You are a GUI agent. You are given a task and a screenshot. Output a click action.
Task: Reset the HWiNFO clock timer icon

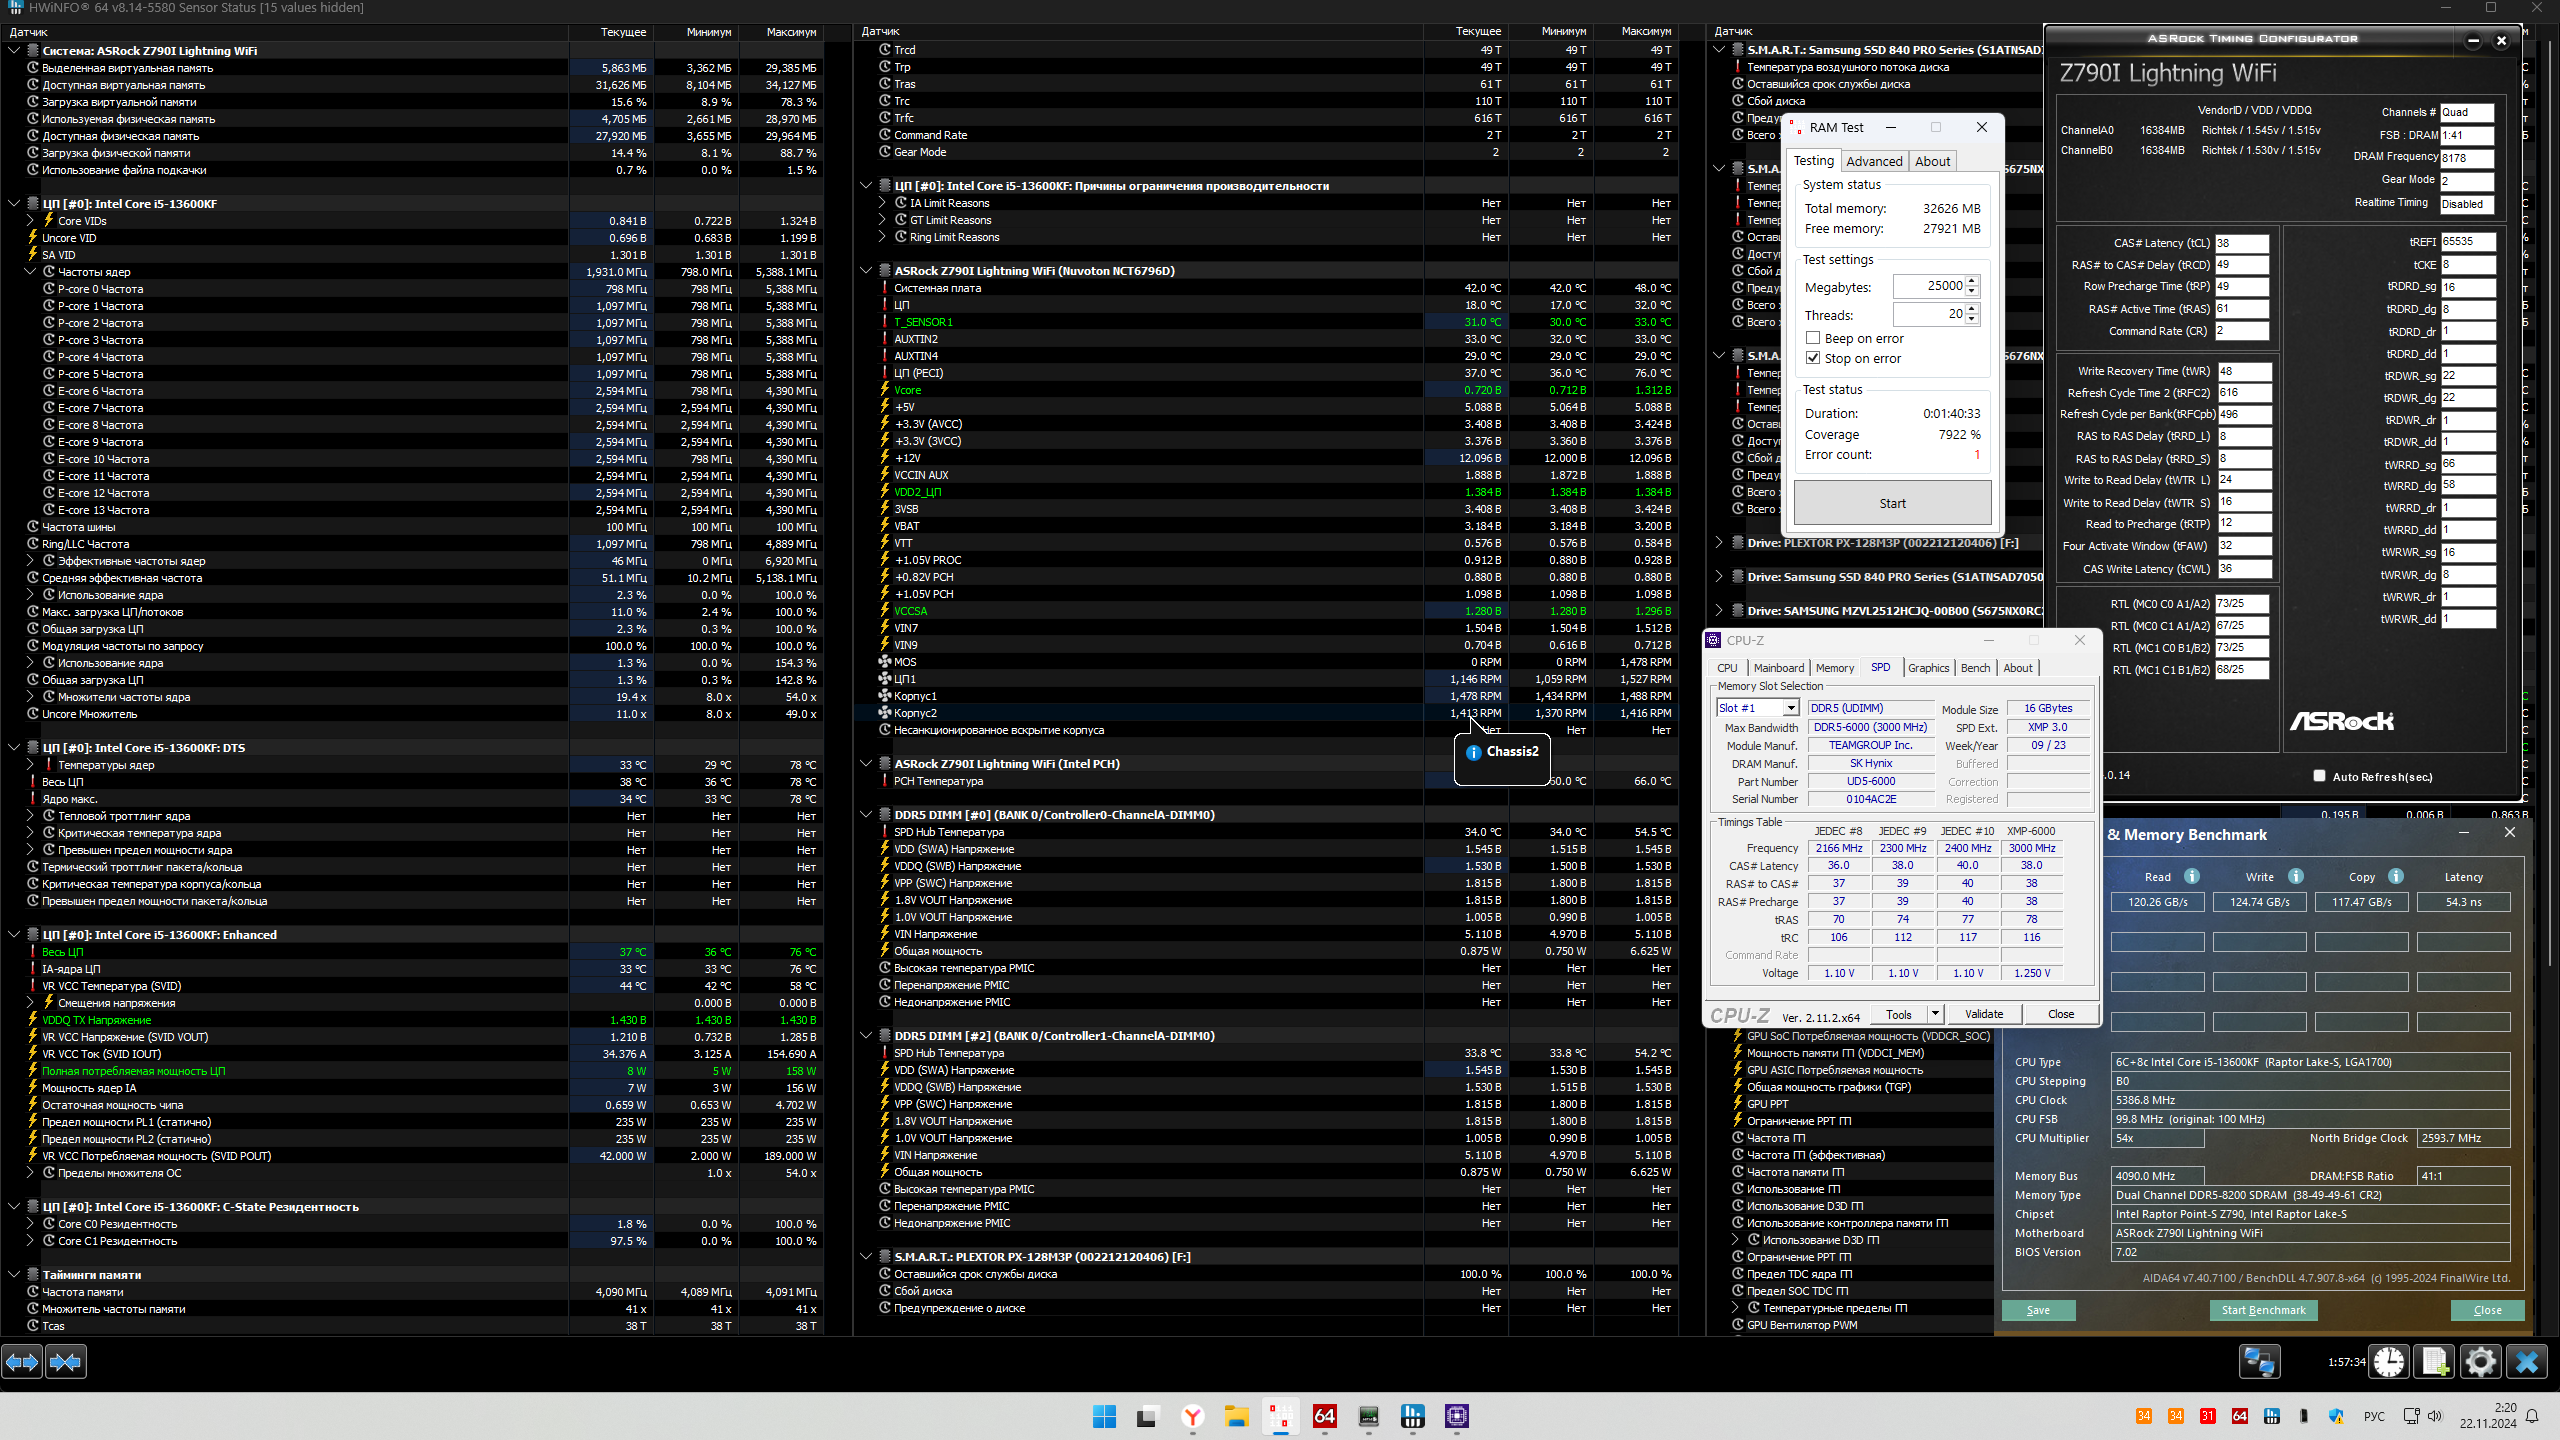click(2389, 1362)
